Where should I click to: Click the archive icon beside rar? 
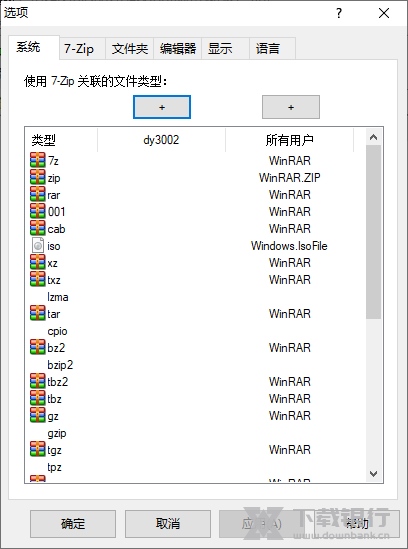[x=37, y=195]
